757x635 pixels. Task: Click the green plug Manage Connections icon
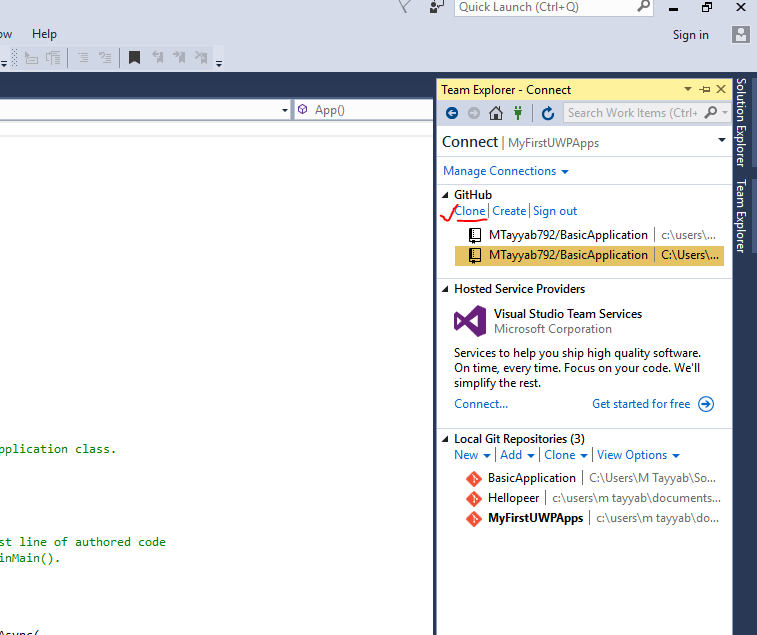tap(518, 113)
